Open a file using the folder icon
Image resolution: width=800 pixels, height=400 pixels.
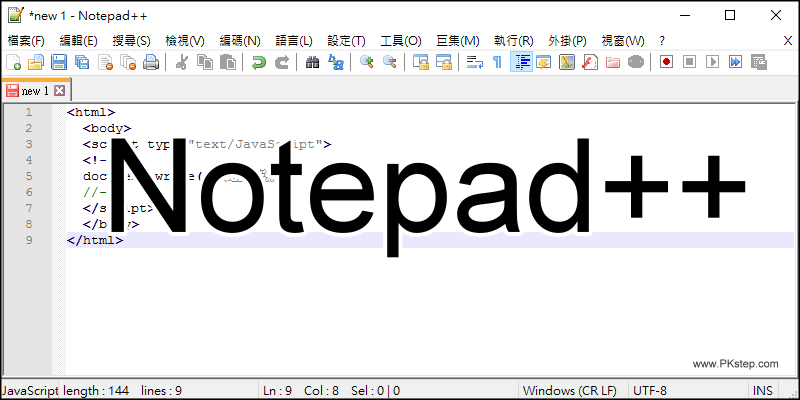36,62
